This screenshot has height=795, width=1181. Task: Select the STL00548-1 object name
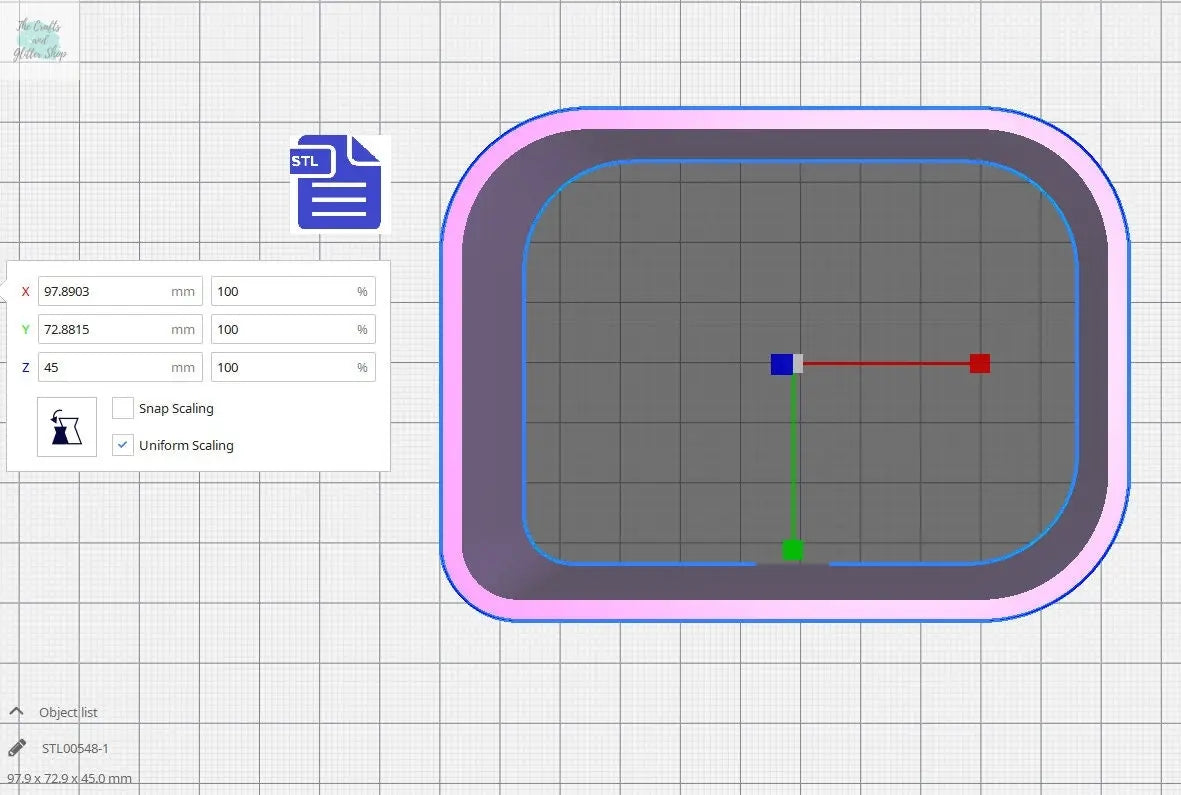point(75,748)
